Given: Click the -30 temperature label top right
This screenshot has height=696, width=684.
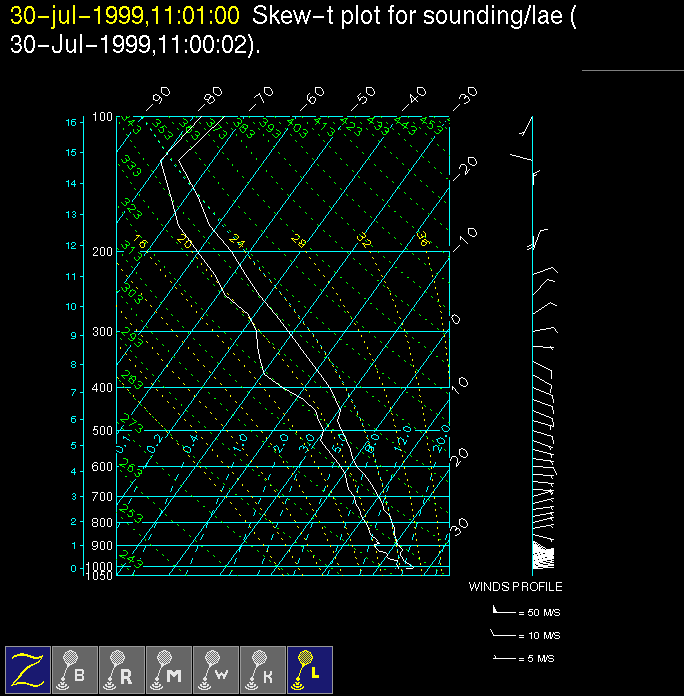Looking at the screenshot, I should [464, 98].
